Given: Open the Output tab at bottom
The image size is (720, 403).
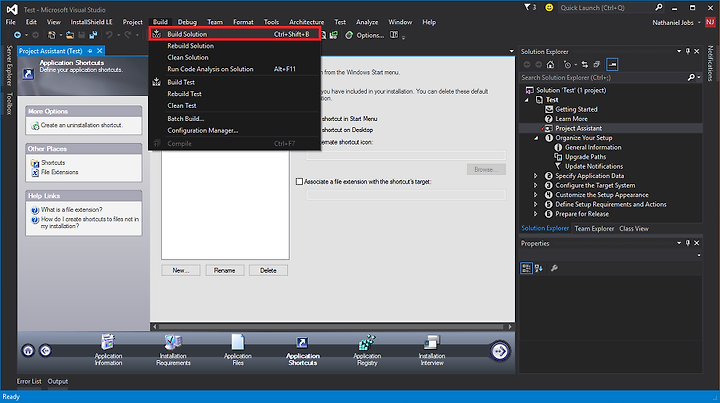Looking at the screenshot, I should tap(58, 381).
